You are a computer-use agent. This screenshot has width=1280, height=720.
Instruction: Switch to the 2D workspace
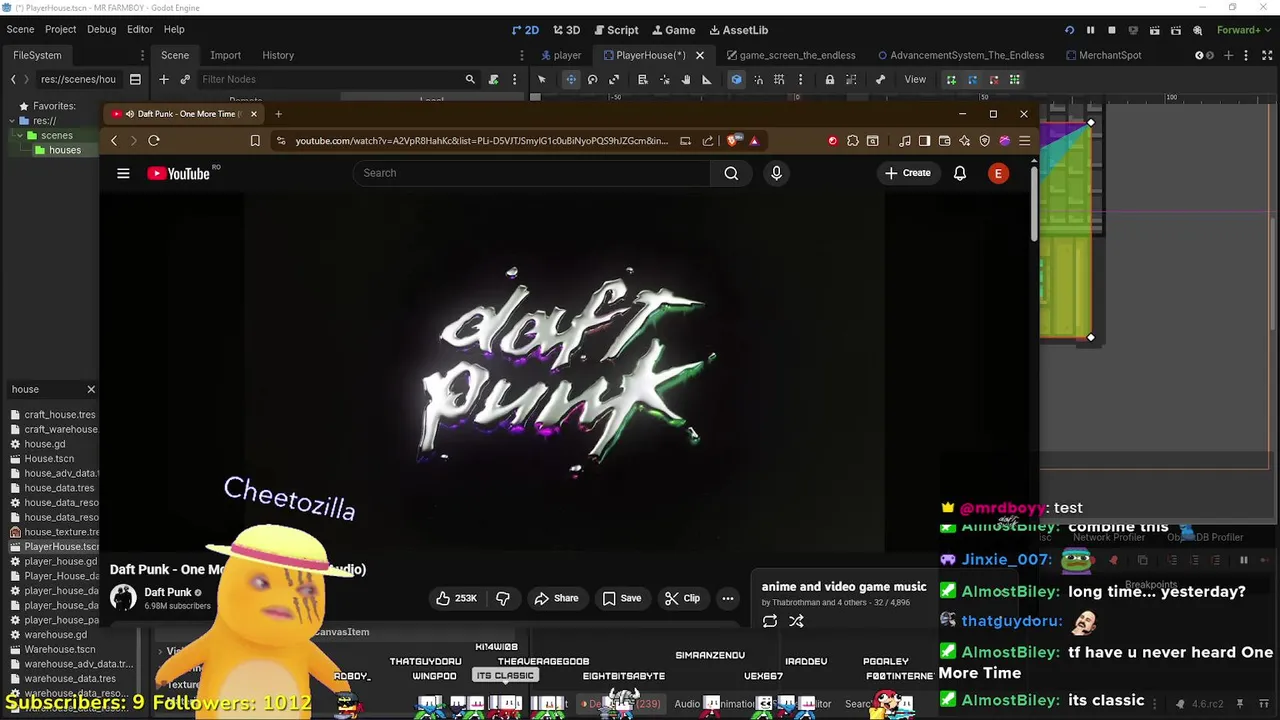click(x=524, y=30)
